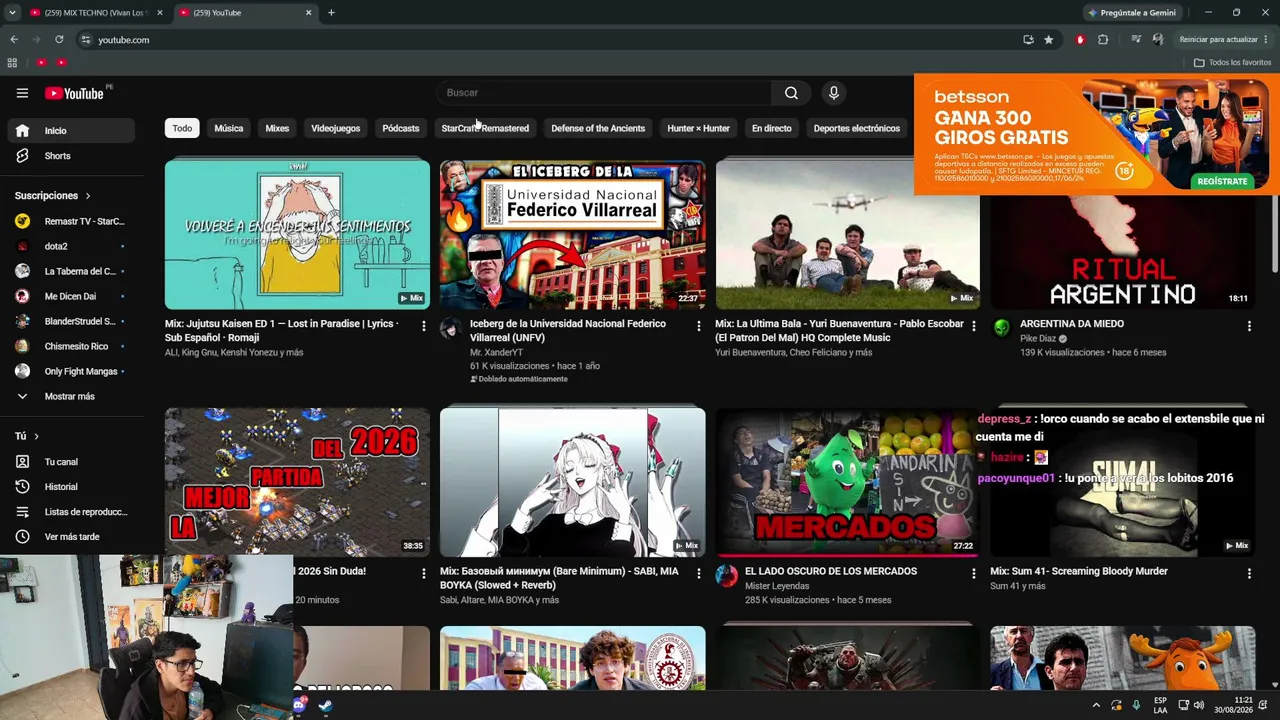Image resolution: width=1280 pixels, height=720 pixels.
Task: Select the Defense of the Ancients chip
Action: click(598, 128)
